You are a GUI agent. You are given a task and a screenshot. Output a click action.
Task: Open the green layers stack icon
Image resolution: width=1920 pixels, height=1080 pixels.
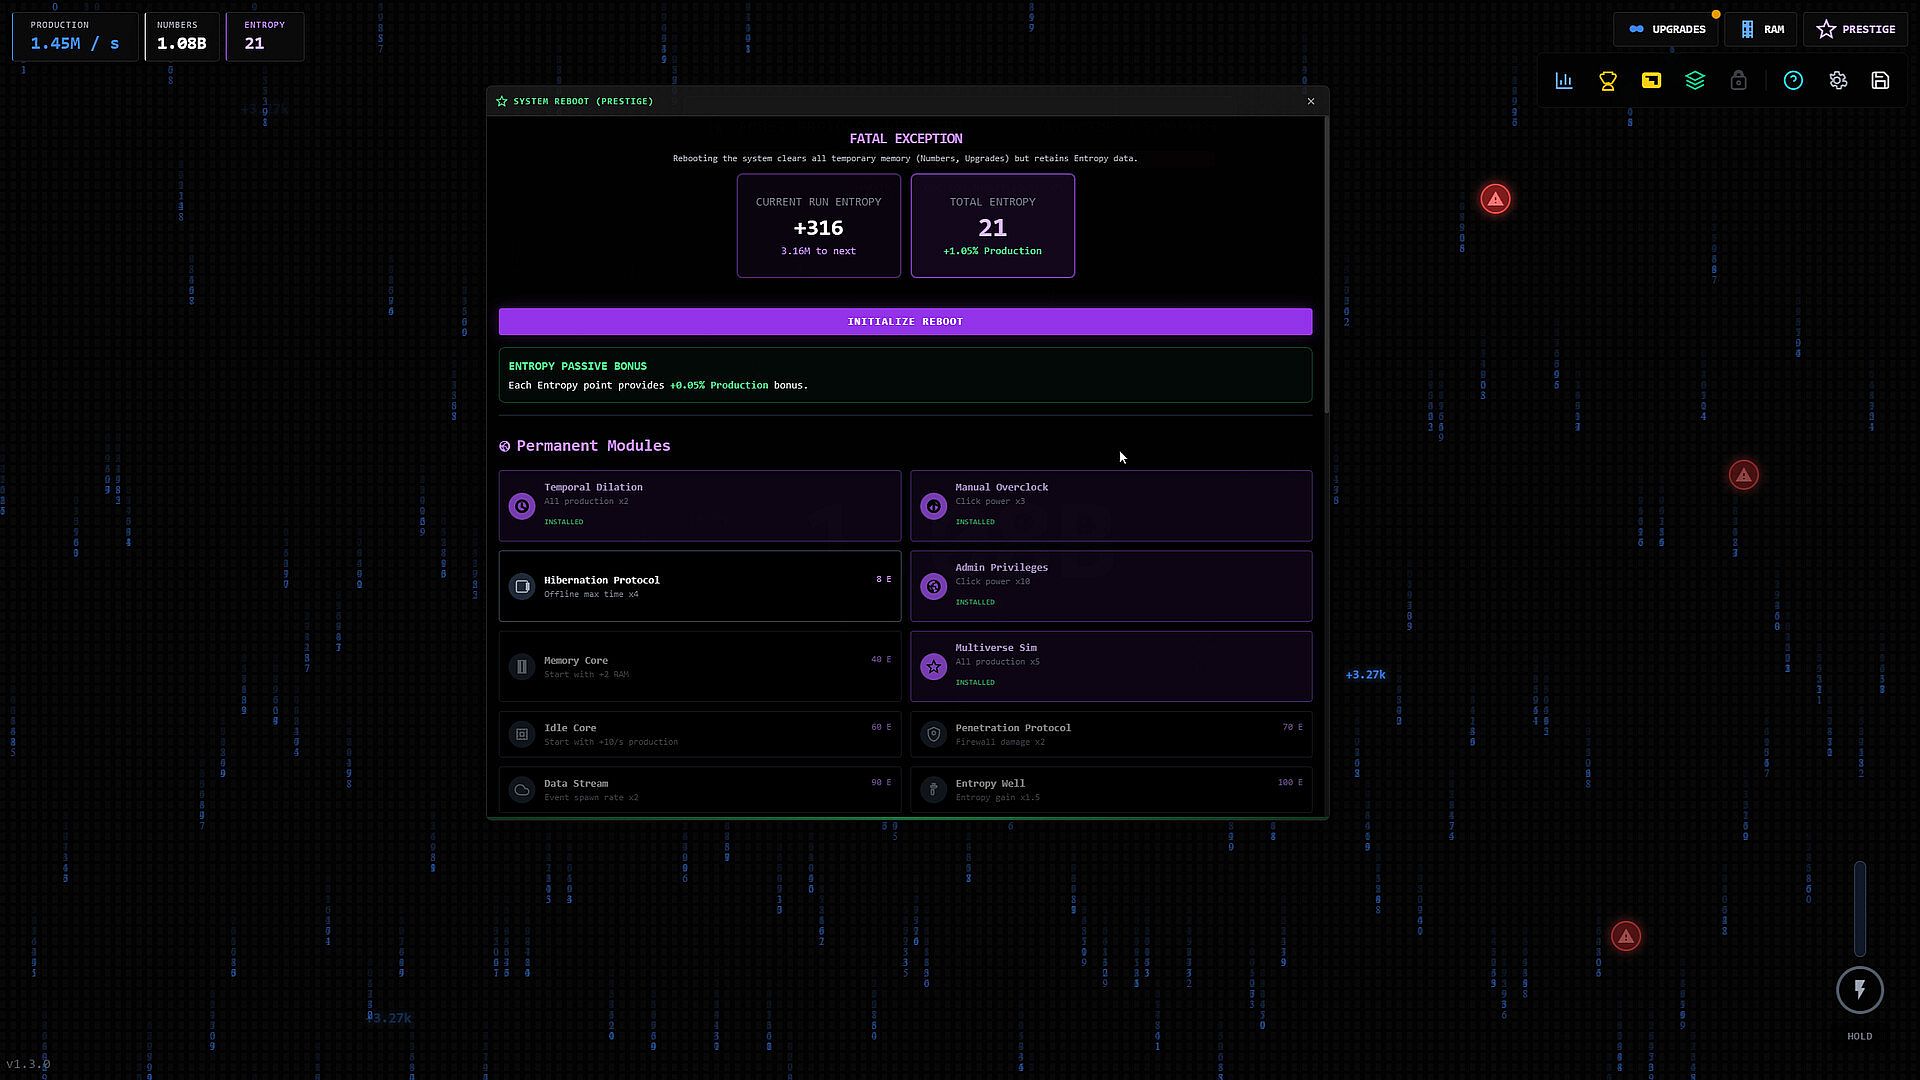pyautogui.click(x=1695, y=81)
